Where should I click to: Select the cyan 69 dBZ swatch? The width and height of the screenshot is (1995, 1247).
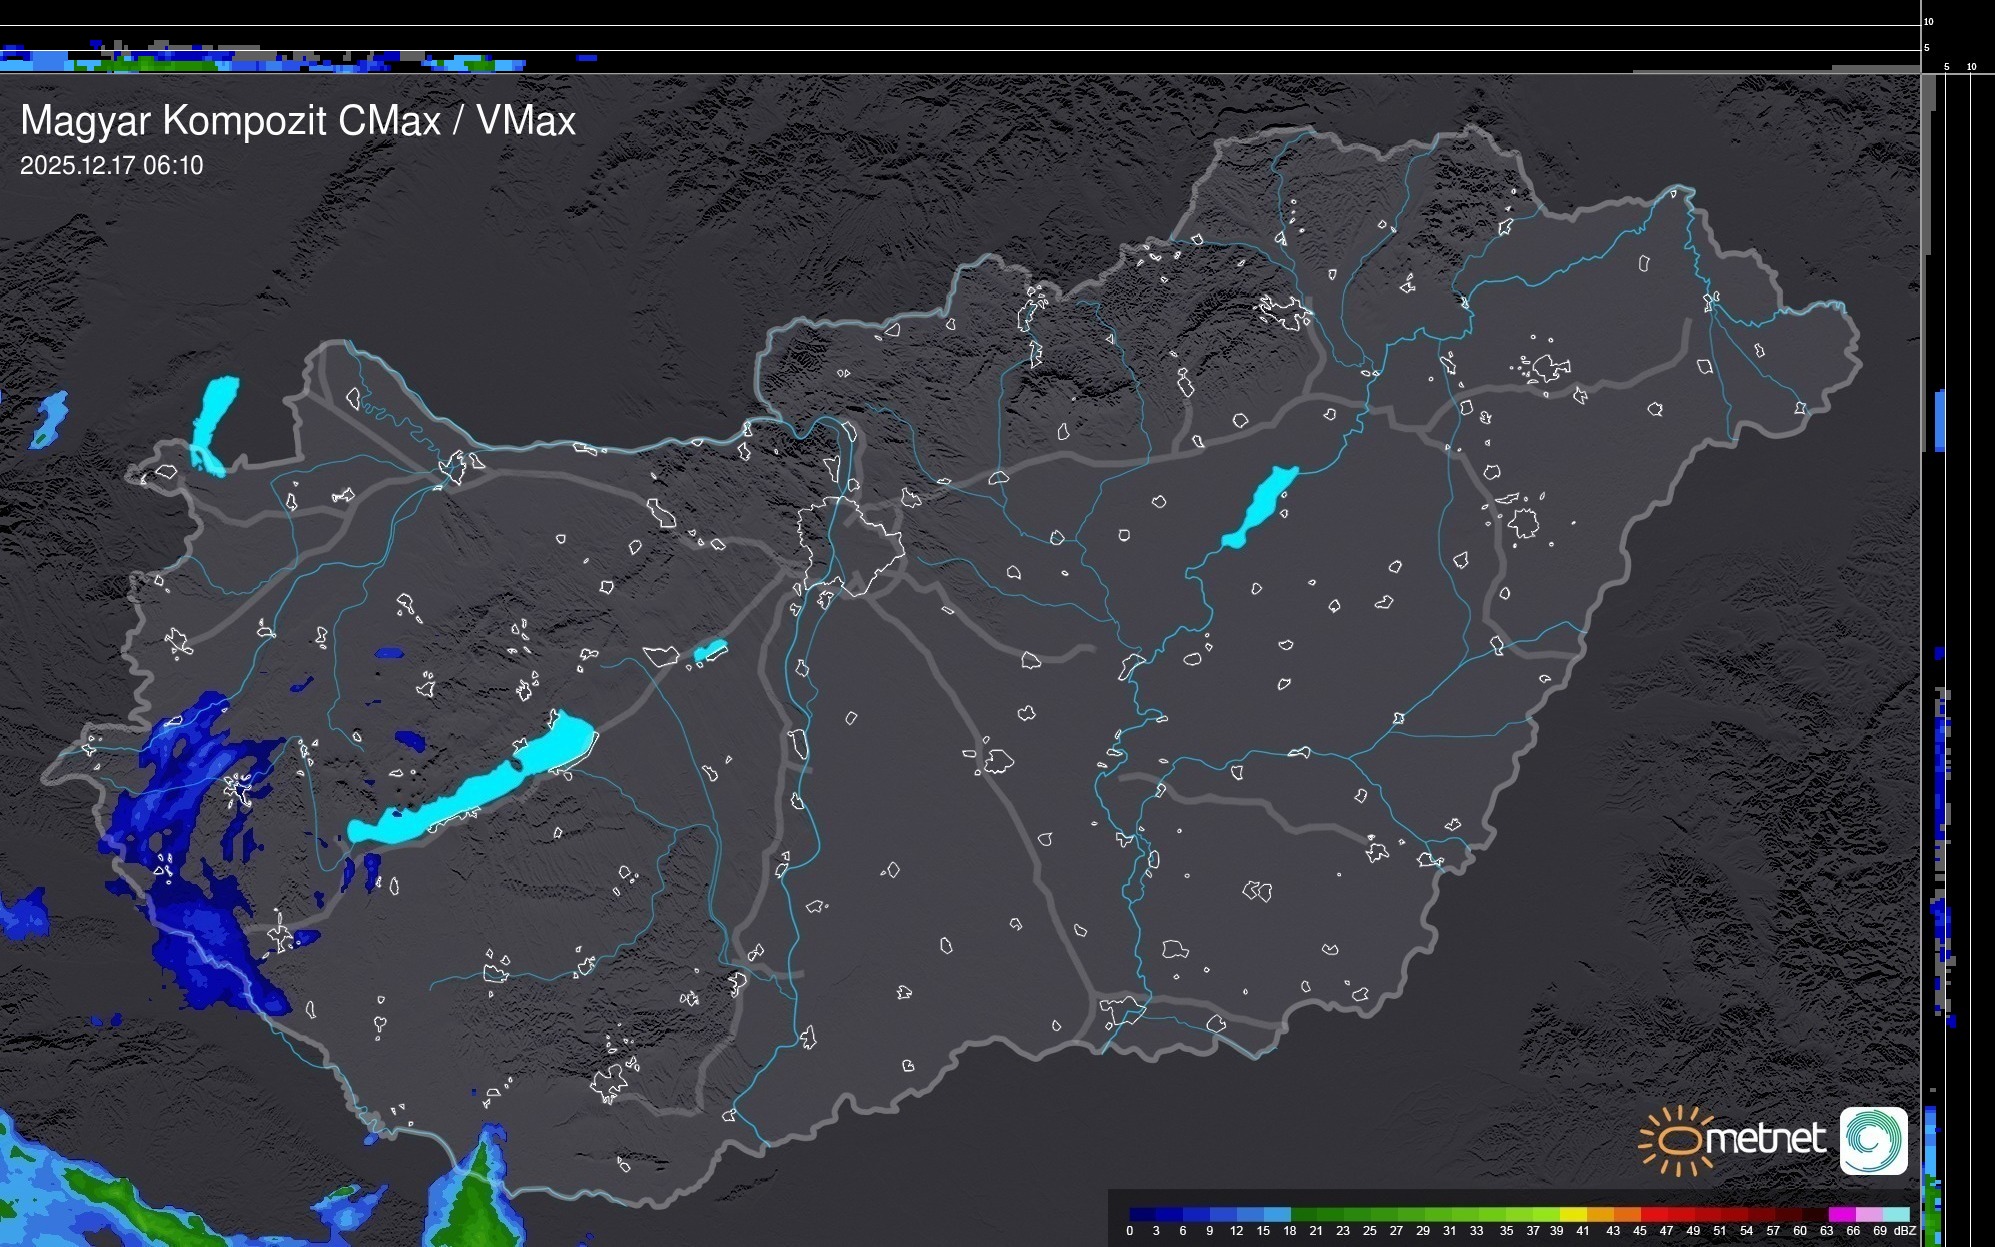(x=1895, y=1214)
